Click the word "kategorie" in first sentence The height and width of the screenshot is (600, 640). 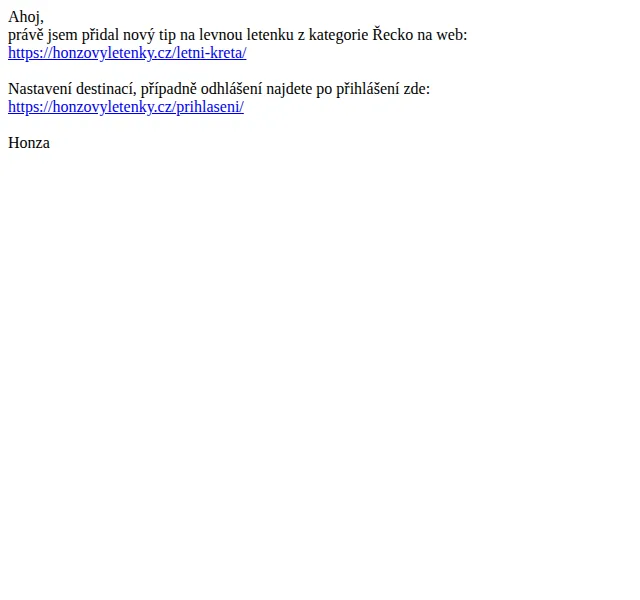click(x=338, y=36)
